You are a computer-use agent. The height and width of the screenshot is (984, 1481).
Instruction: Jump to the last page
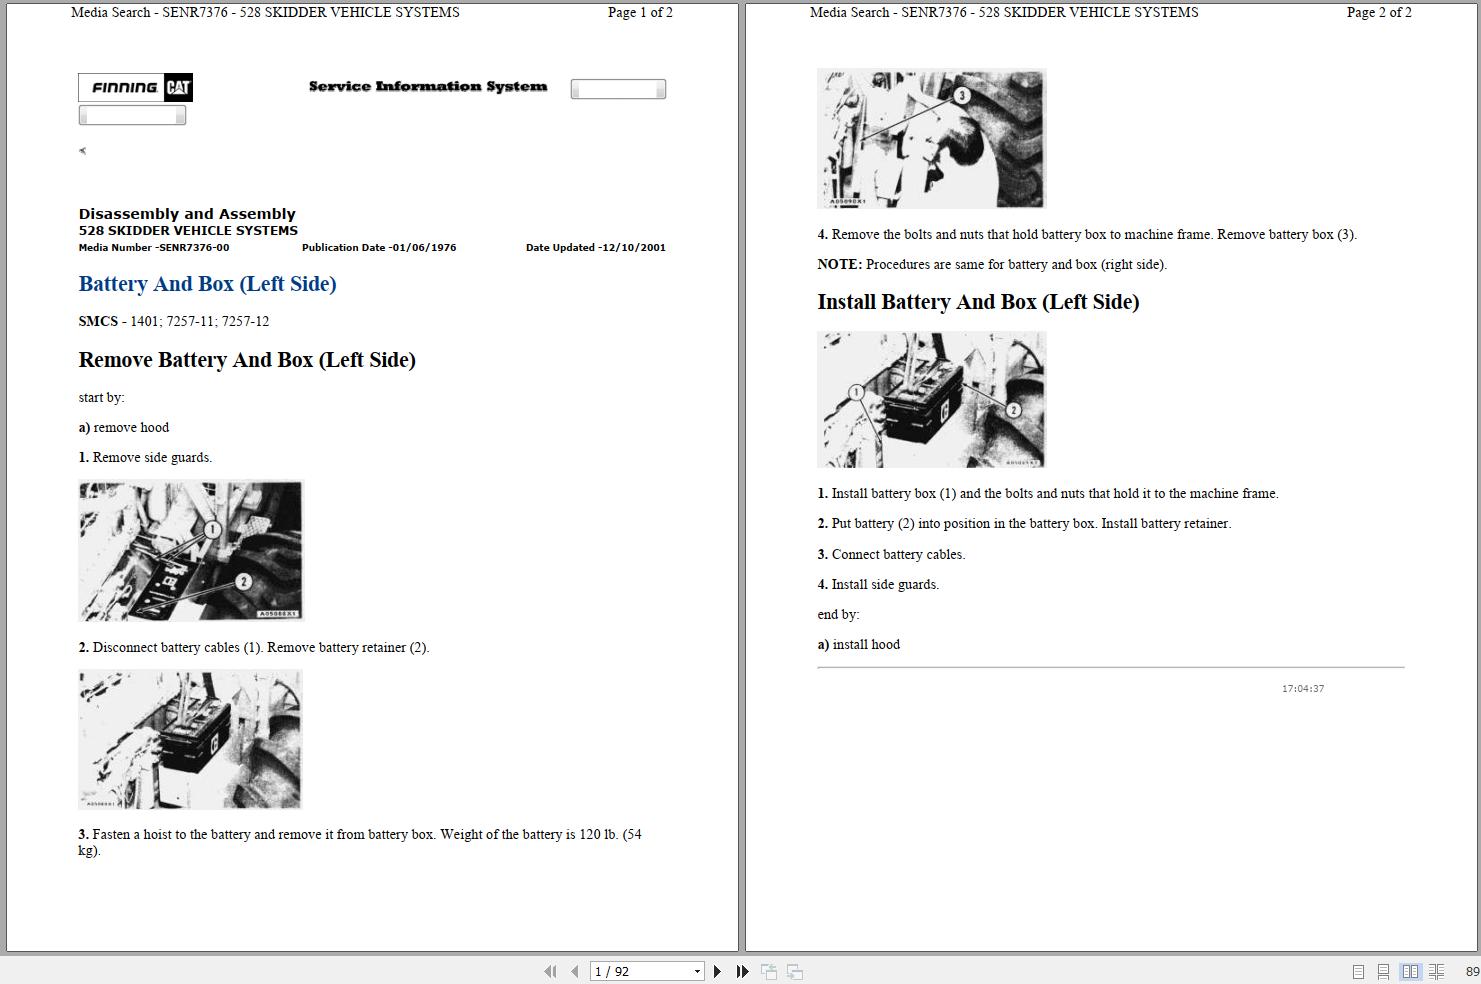[741, 971]
